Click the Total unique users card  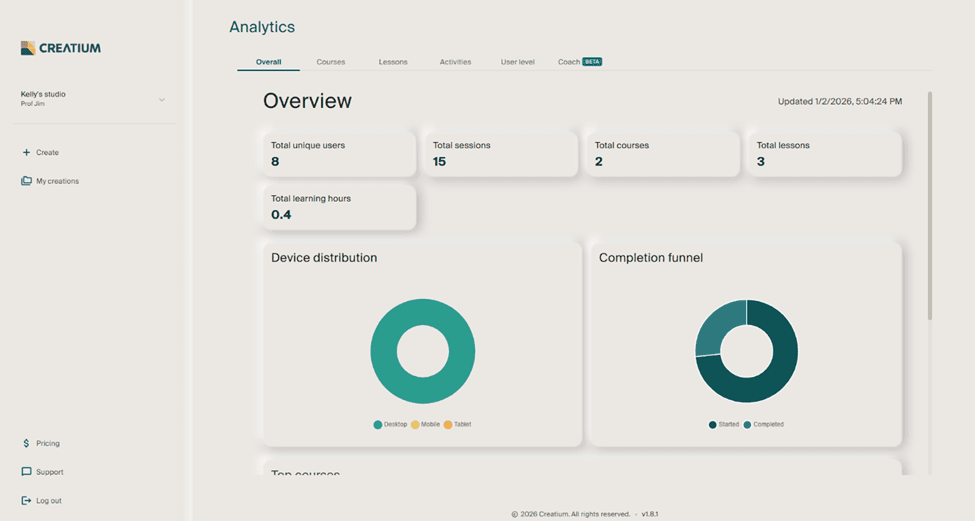click(x=339, y=154)
